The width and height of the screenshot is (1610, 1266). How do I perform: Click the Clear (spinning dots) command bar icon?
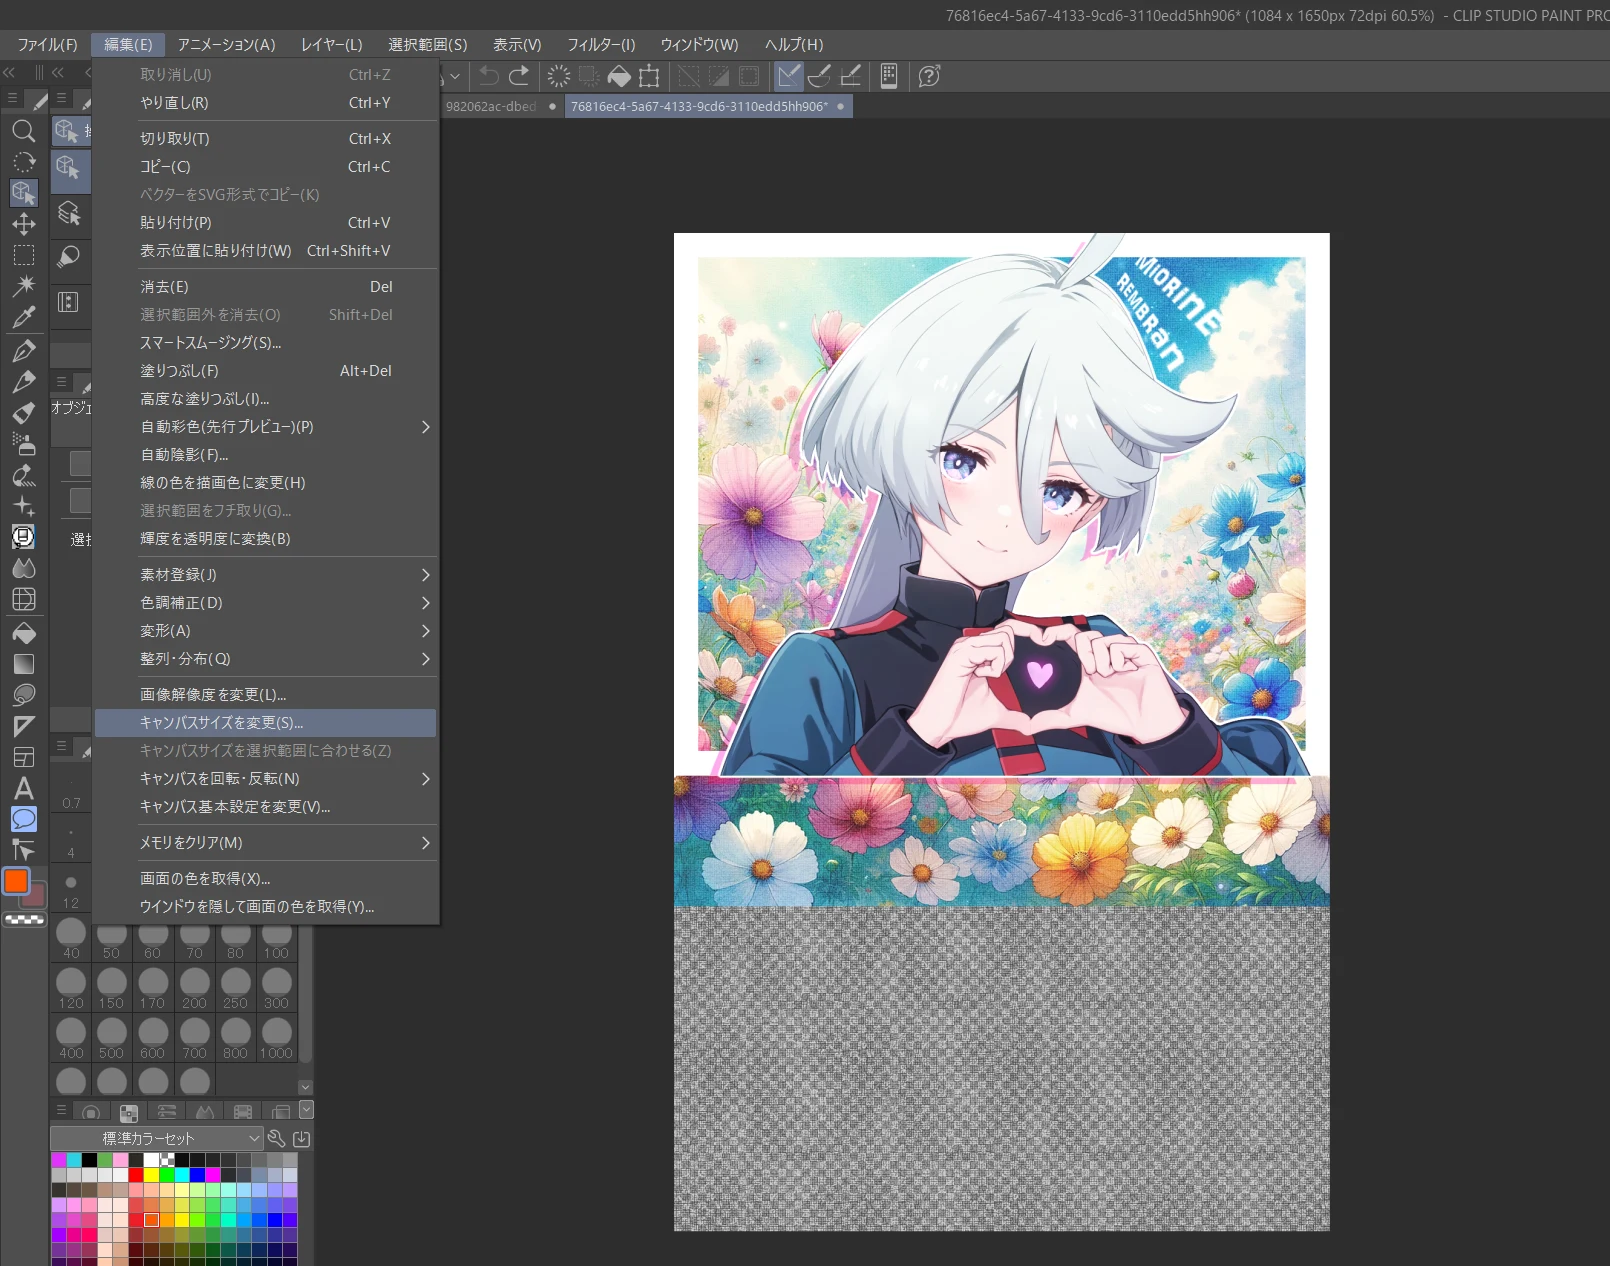559,76
